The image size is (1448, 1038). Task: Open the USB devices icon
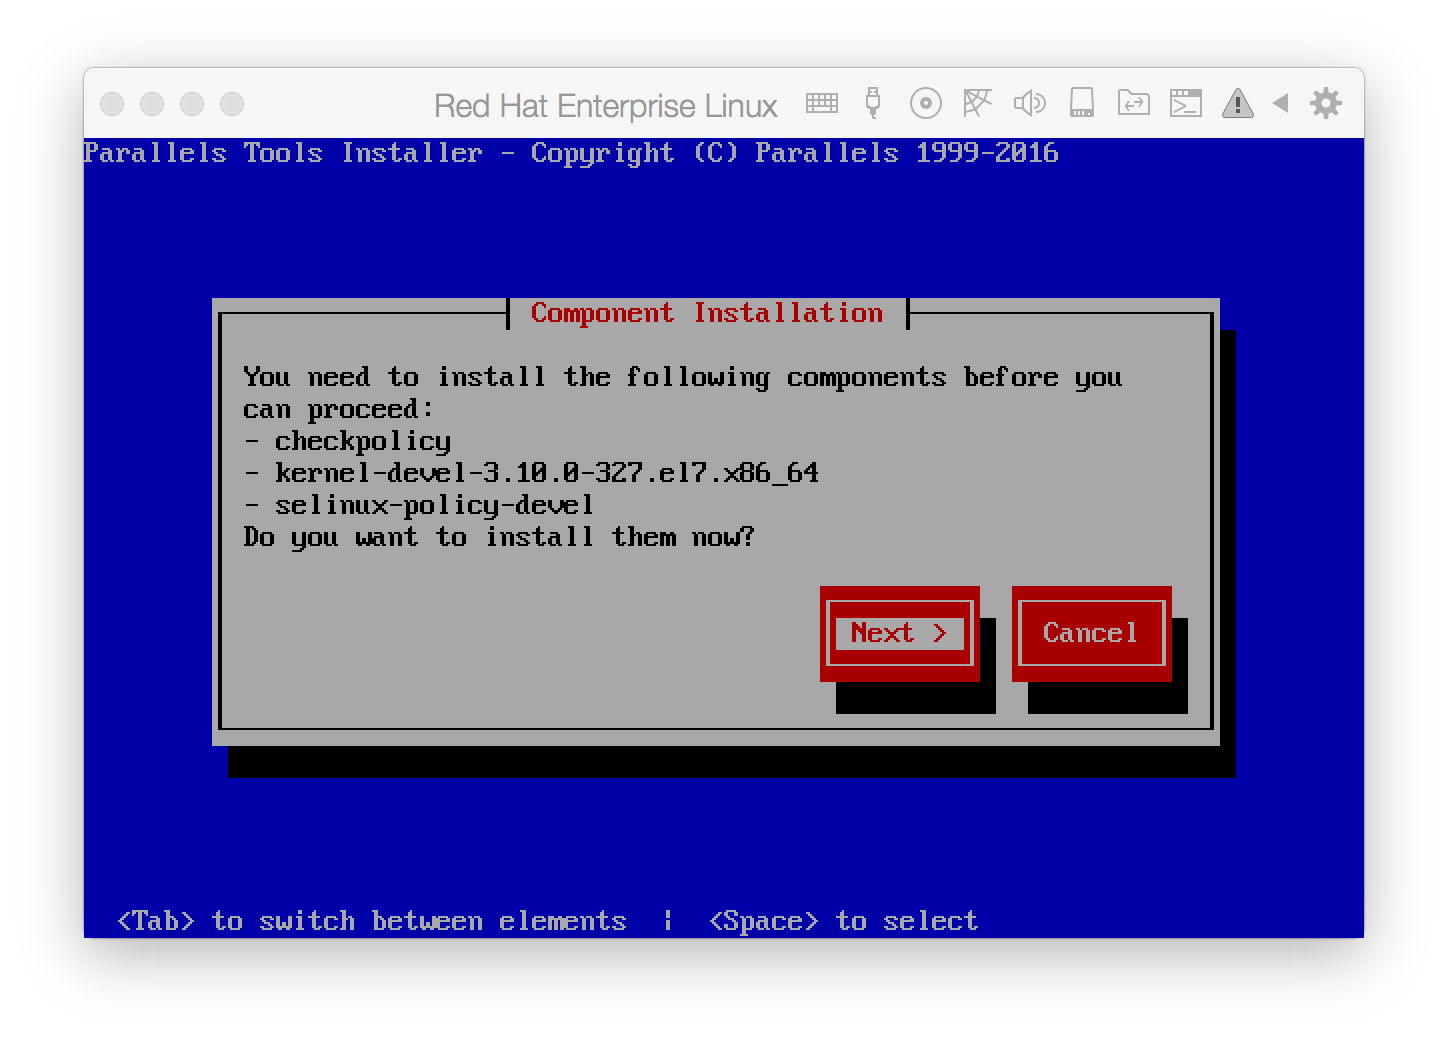point(873,103)
